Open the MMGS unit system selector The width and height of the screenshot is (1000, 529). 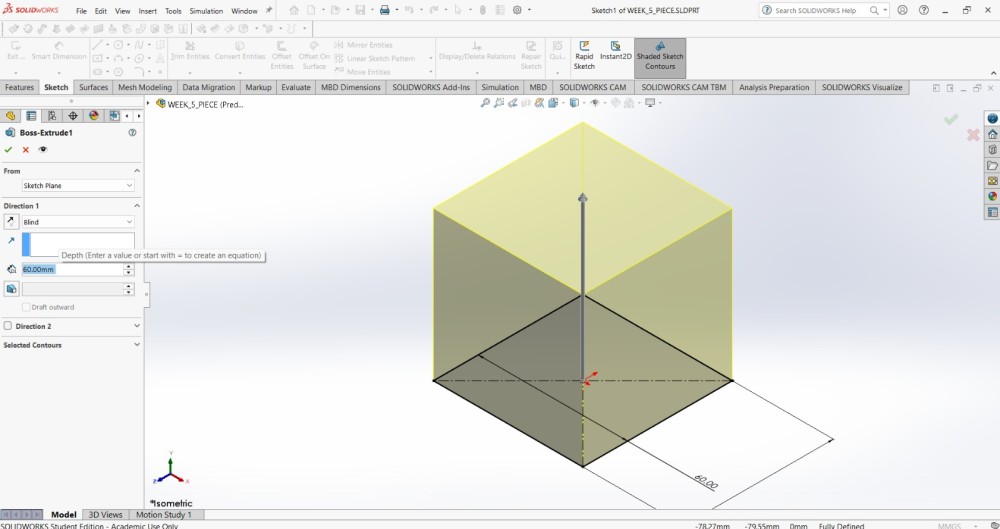click(x=949, y=526)
